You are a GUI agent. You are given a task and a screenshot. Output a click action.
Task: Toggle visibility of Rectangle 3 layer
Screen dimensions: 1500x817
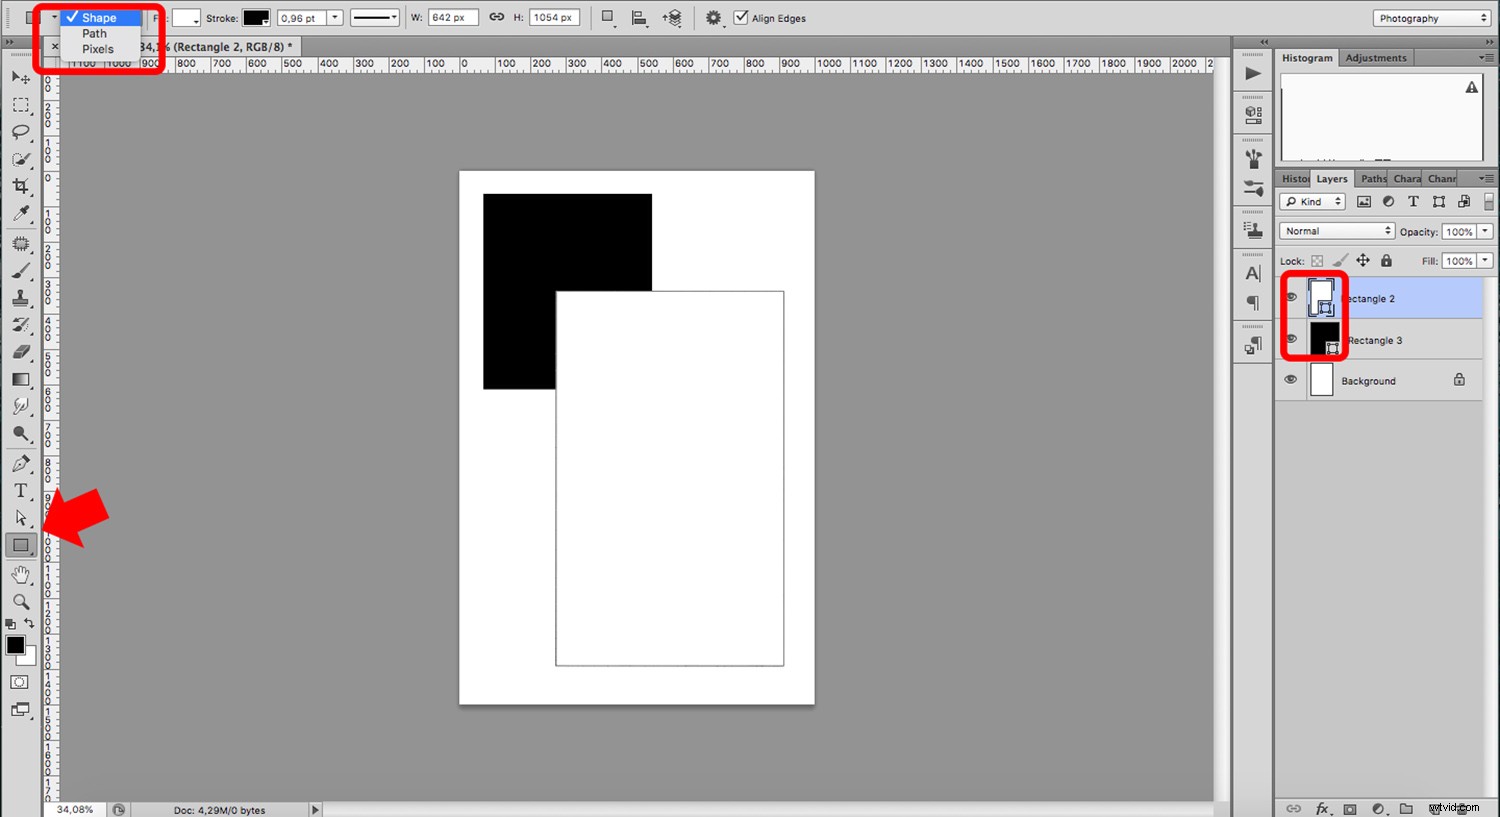(x=1291, y=339)
